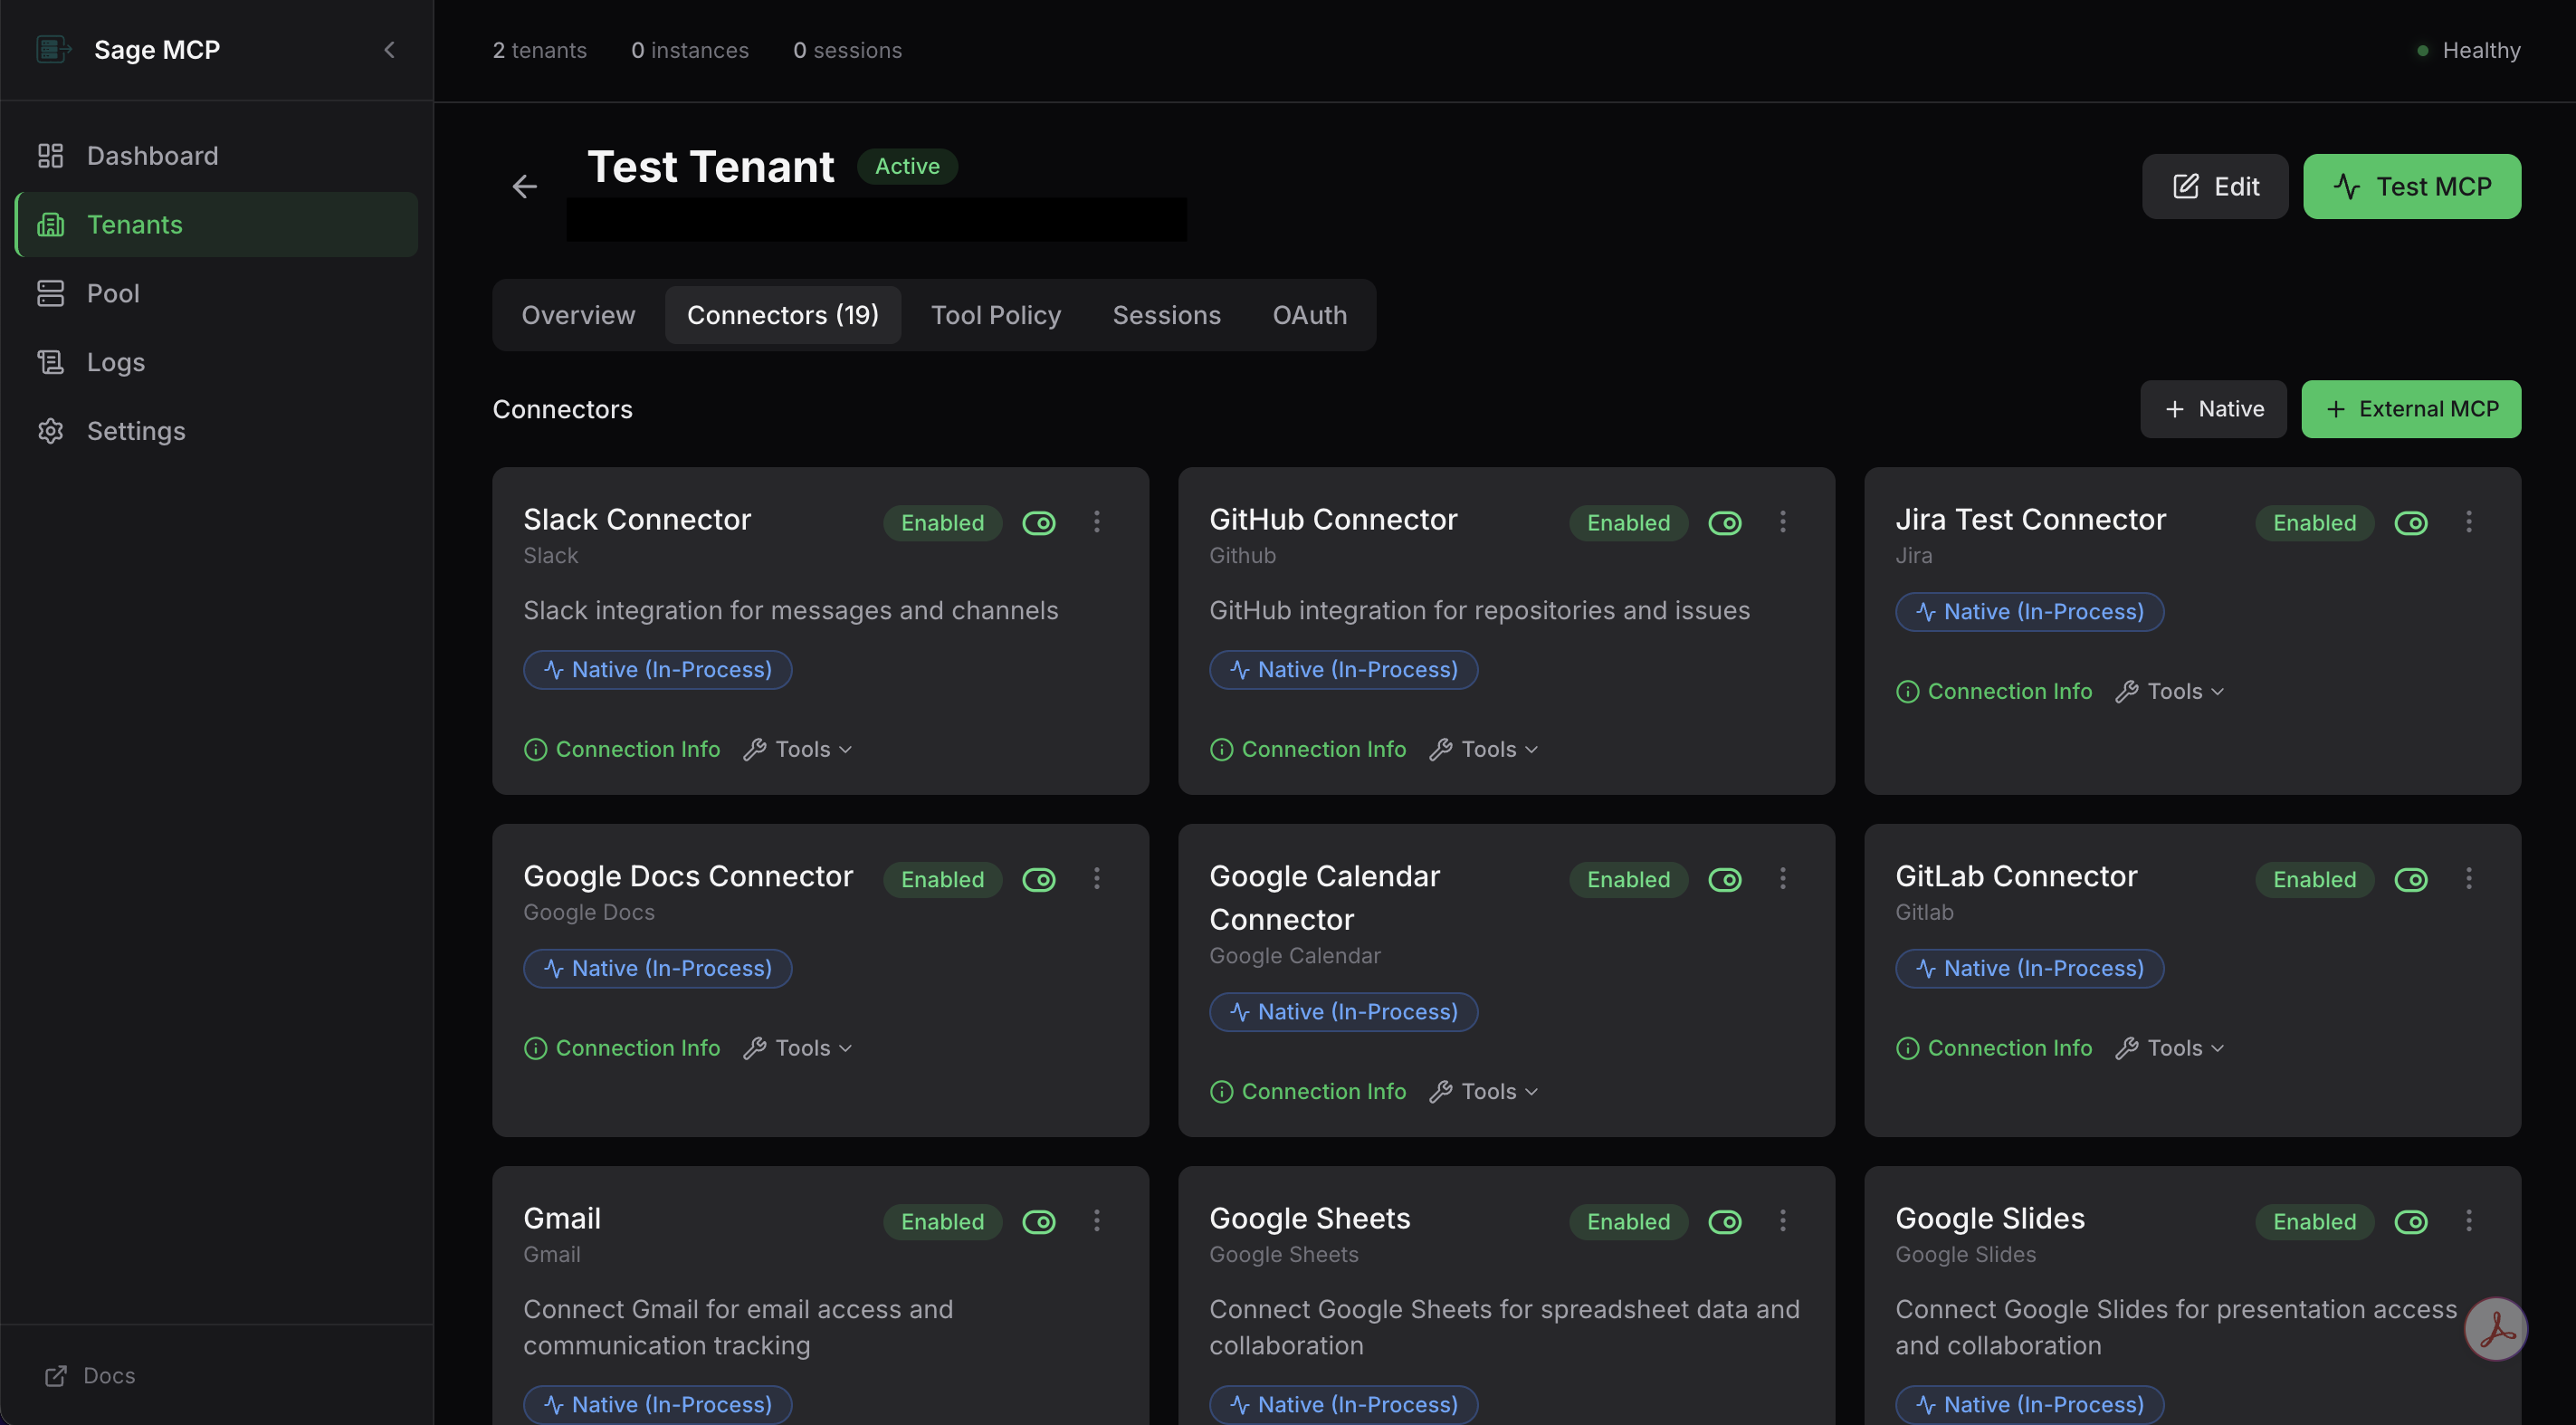
Task: Toggle the Jira Test Connector eye switch
Action: pos(2411,523)
